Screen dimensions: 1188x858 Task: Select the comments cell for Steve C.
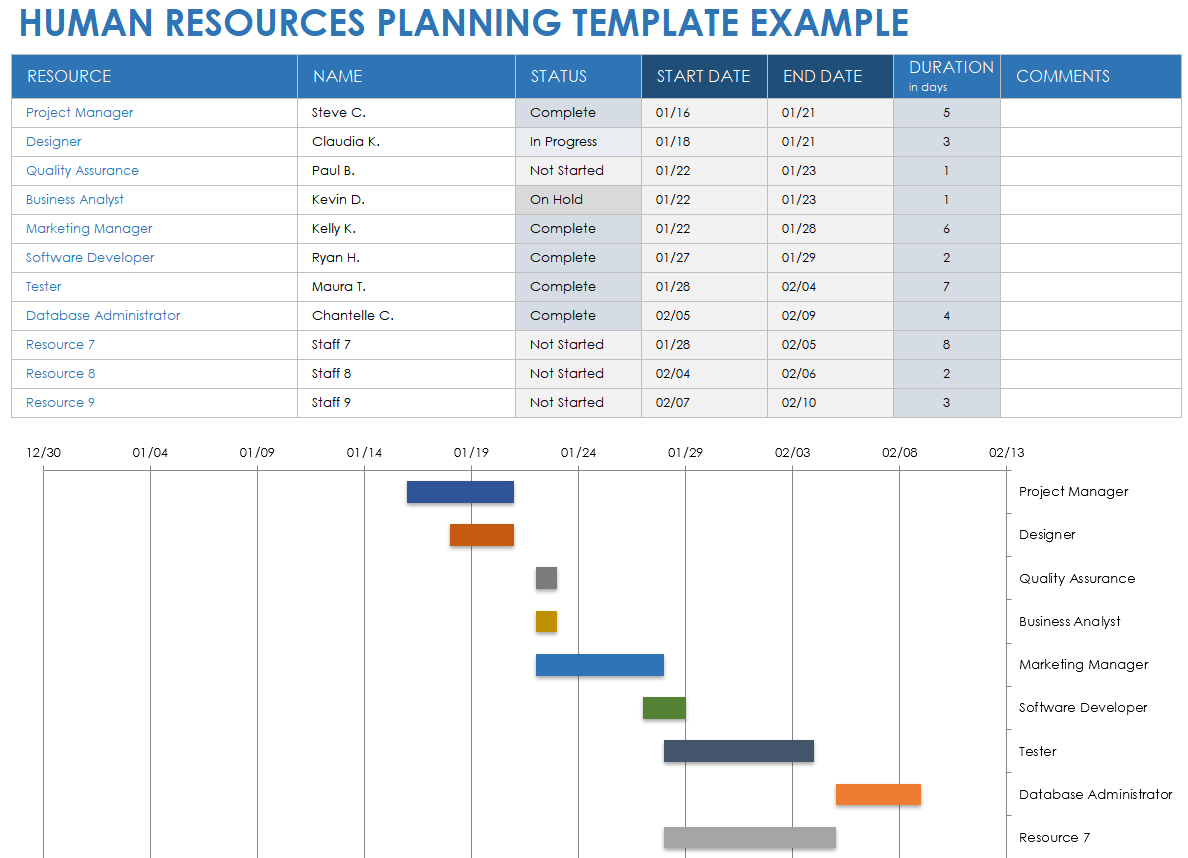click(1090, 113)
